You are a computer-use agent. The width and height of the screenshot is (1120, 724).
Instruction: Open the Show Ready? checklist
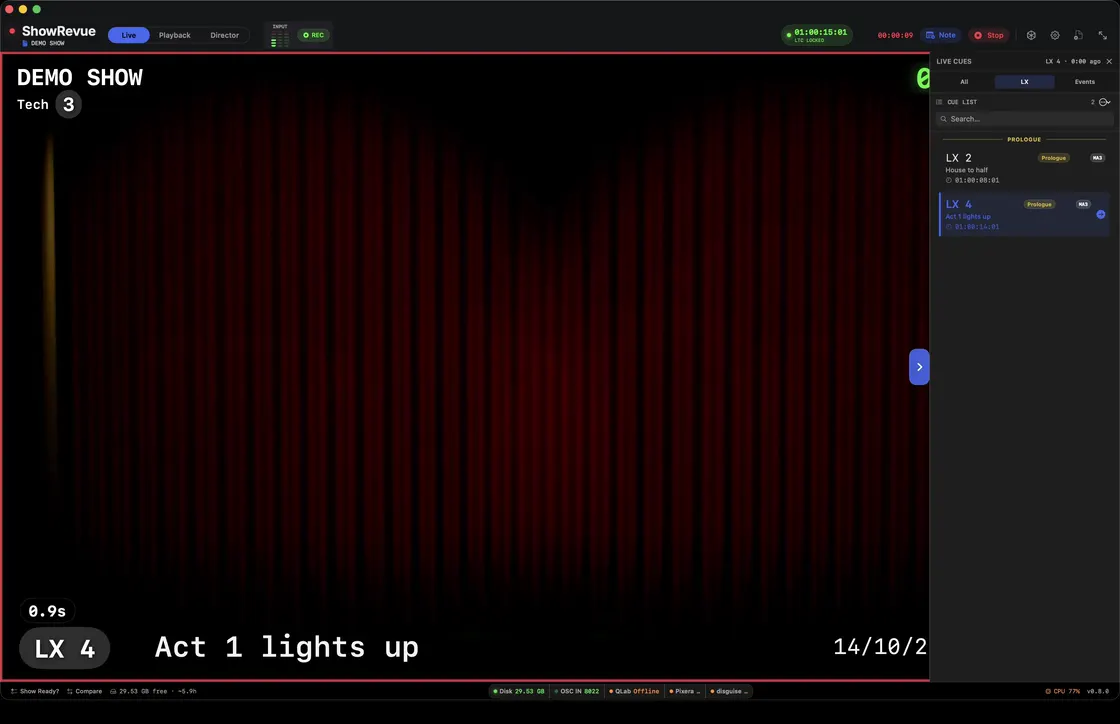click(x=35, y=691)
